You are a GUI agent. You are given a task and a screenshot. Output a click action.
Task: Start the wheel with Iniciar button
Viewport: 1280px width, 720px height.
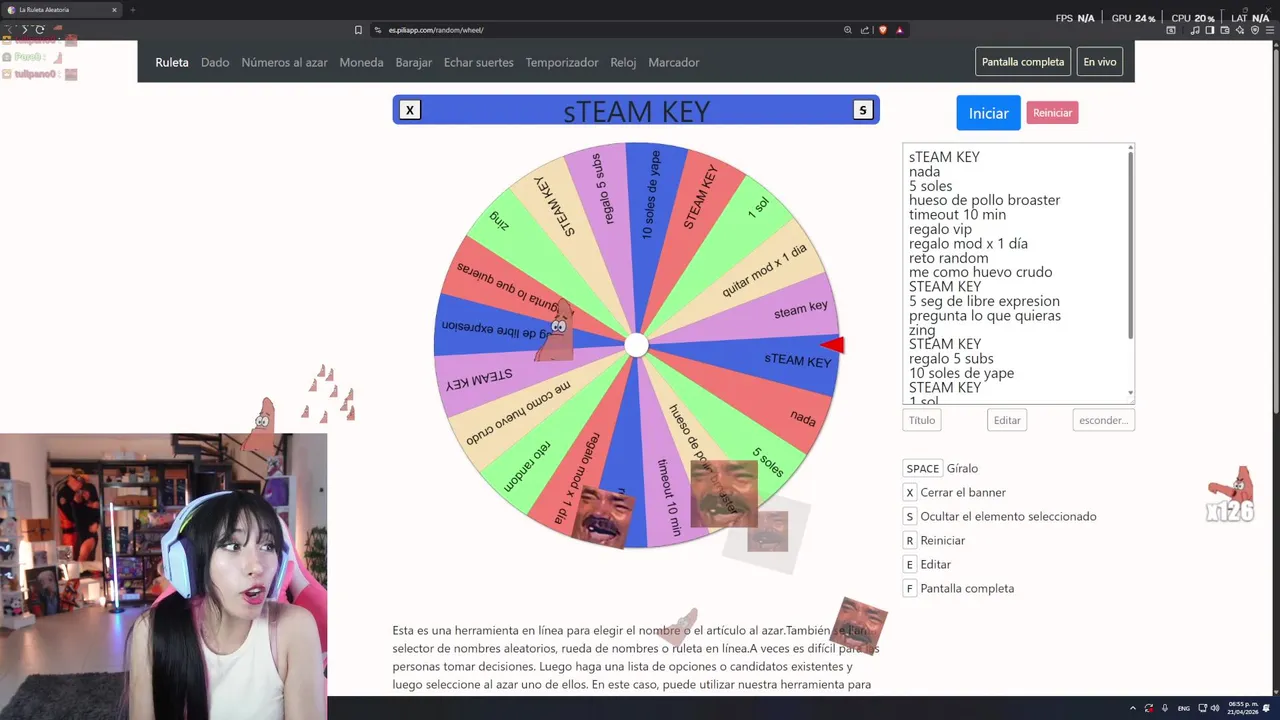tap(988, 113)
